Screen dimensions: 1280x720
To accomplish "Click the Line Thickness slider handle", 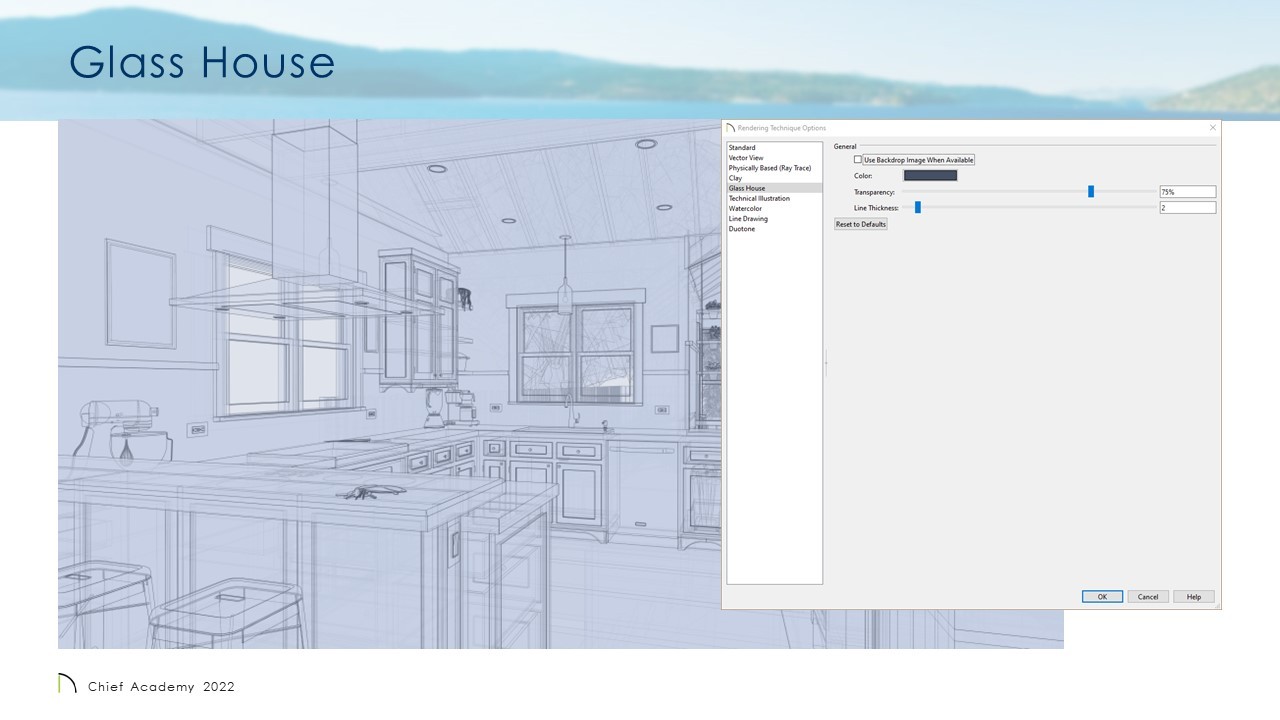I will 918,208.
